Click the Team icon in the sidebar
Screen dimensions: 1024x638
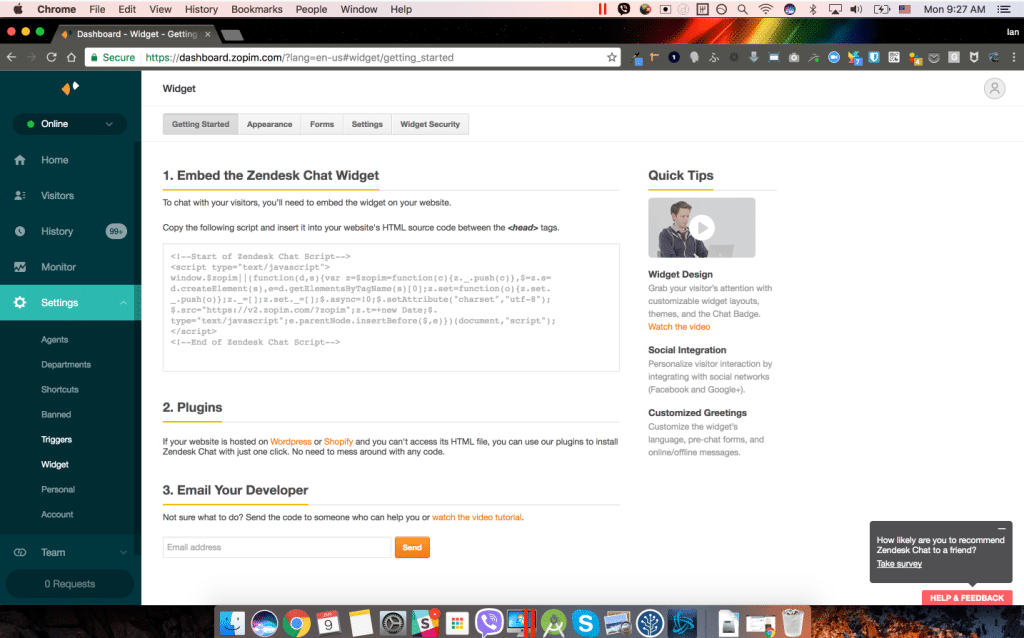click(x=20, y=552)
